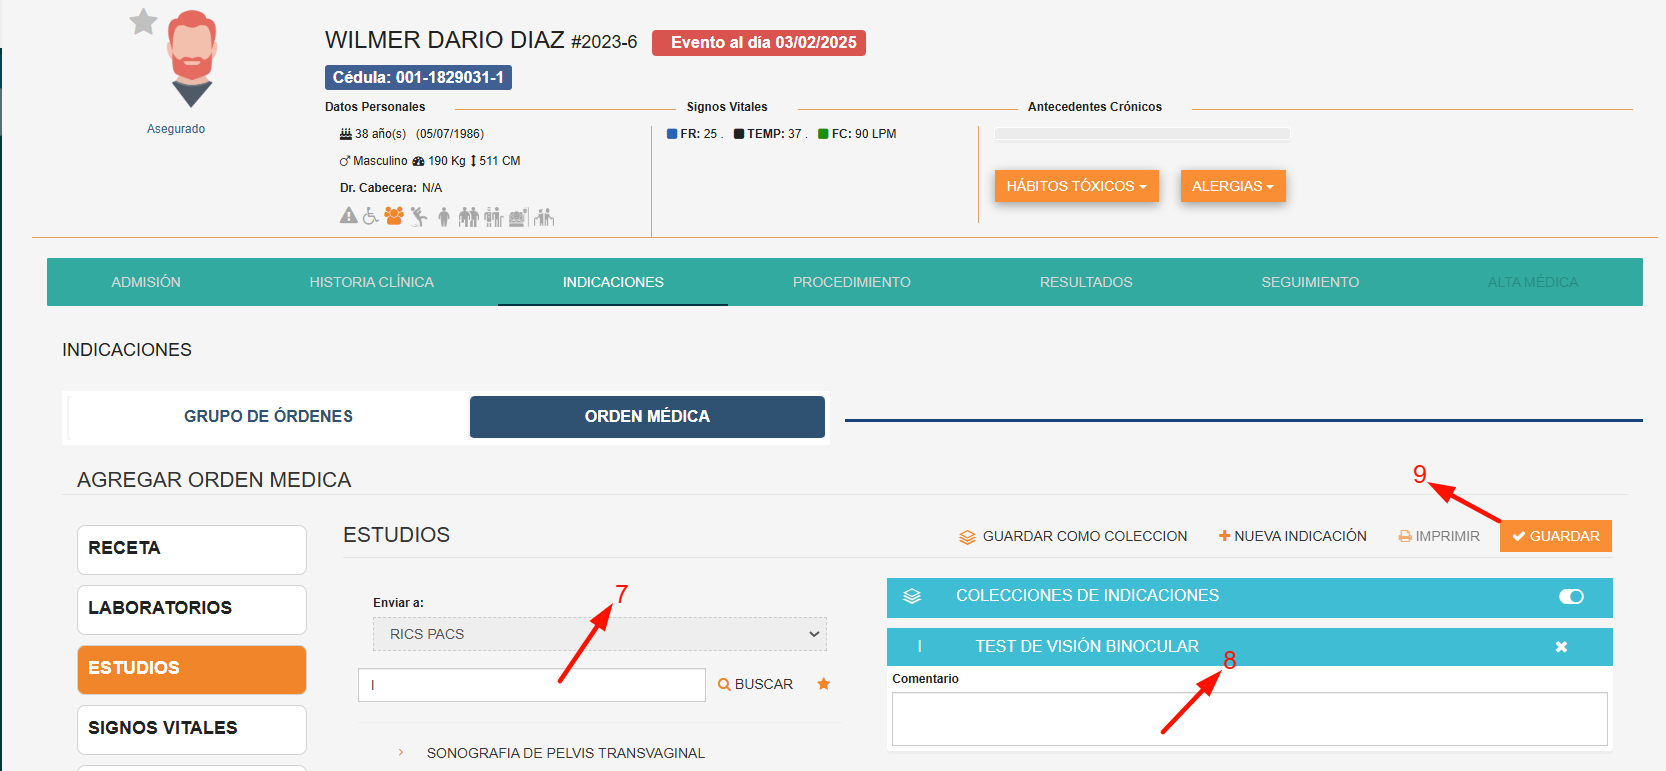
Task: Click the orange Guardar button
Action: (1556, 536)
